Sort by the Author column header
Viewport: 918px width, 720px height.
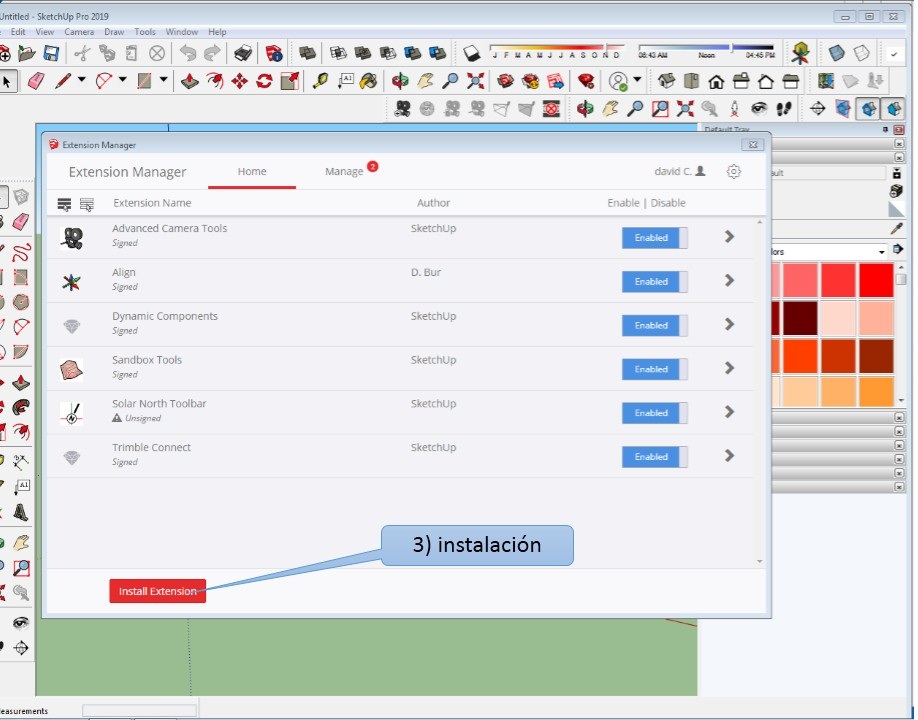coord(433,203)
